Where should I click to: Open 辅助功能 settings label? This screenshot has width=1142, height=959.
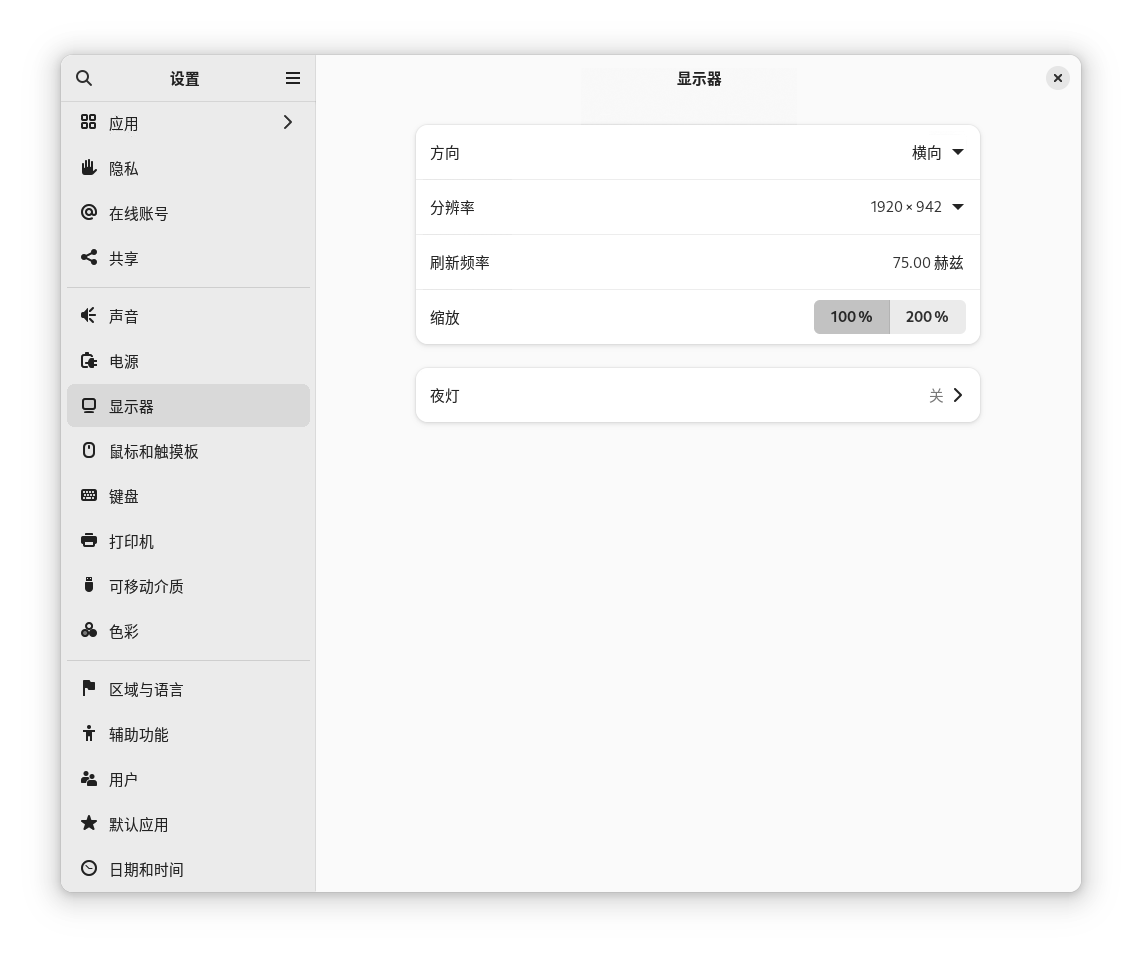tap(138, 735)
